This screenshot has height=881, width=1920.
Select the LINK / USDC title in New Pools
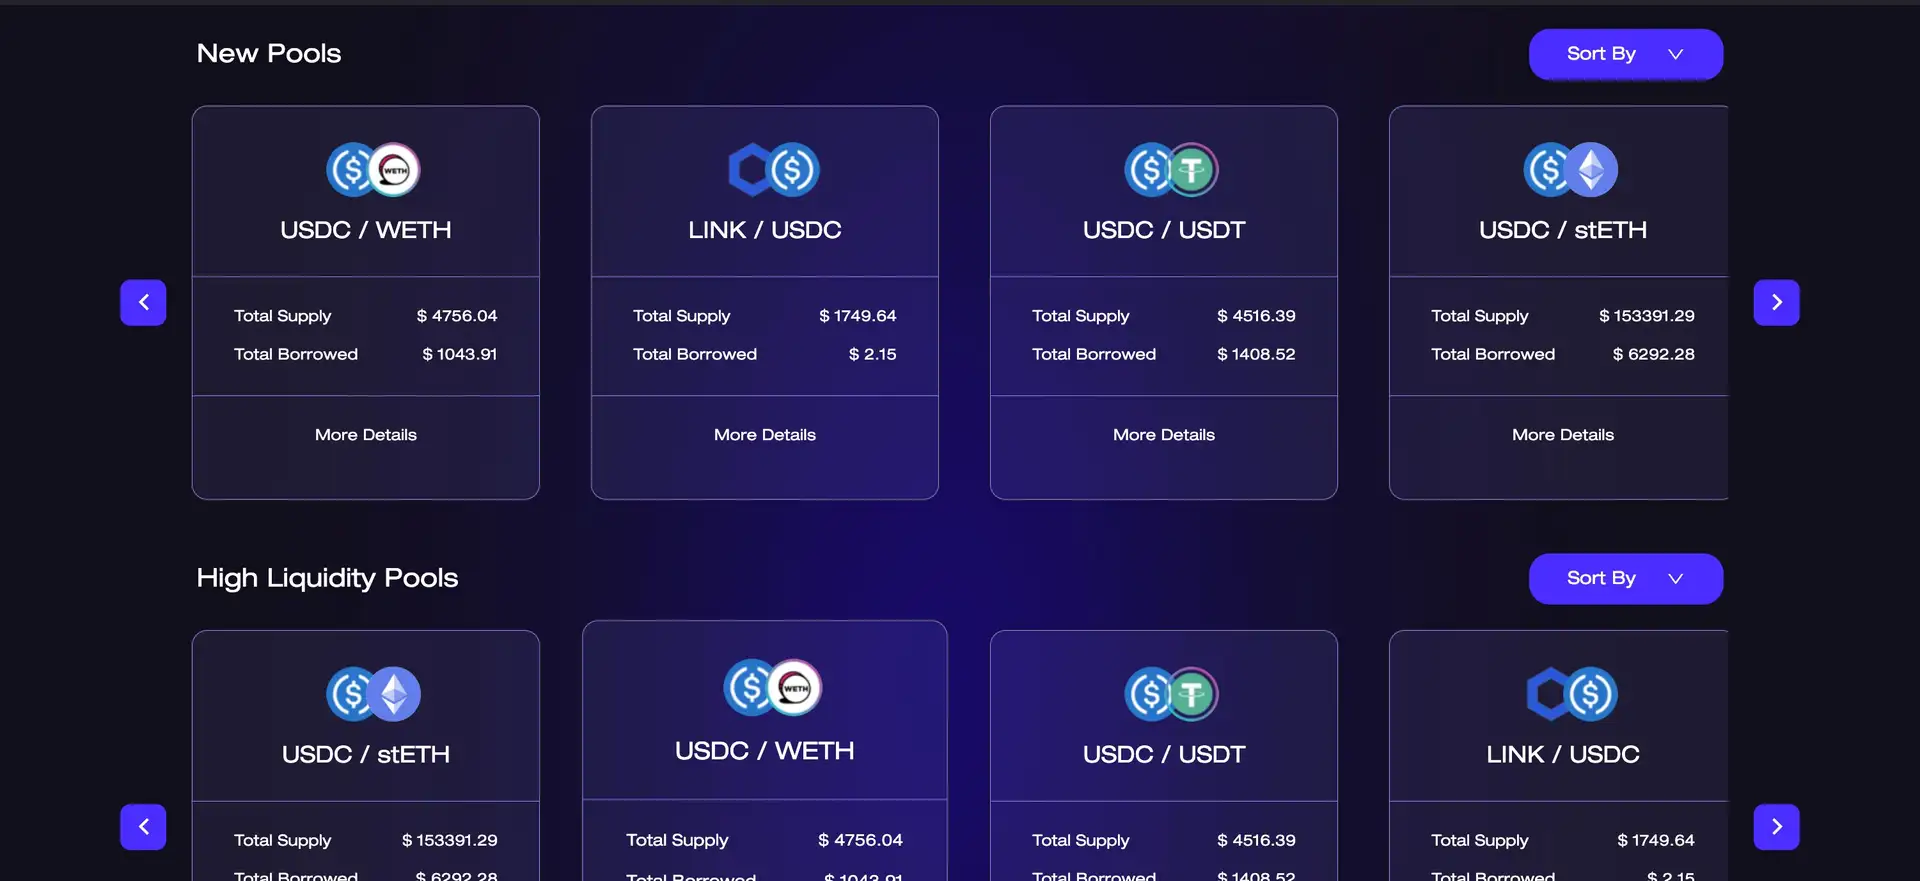[x=764, y=230]
